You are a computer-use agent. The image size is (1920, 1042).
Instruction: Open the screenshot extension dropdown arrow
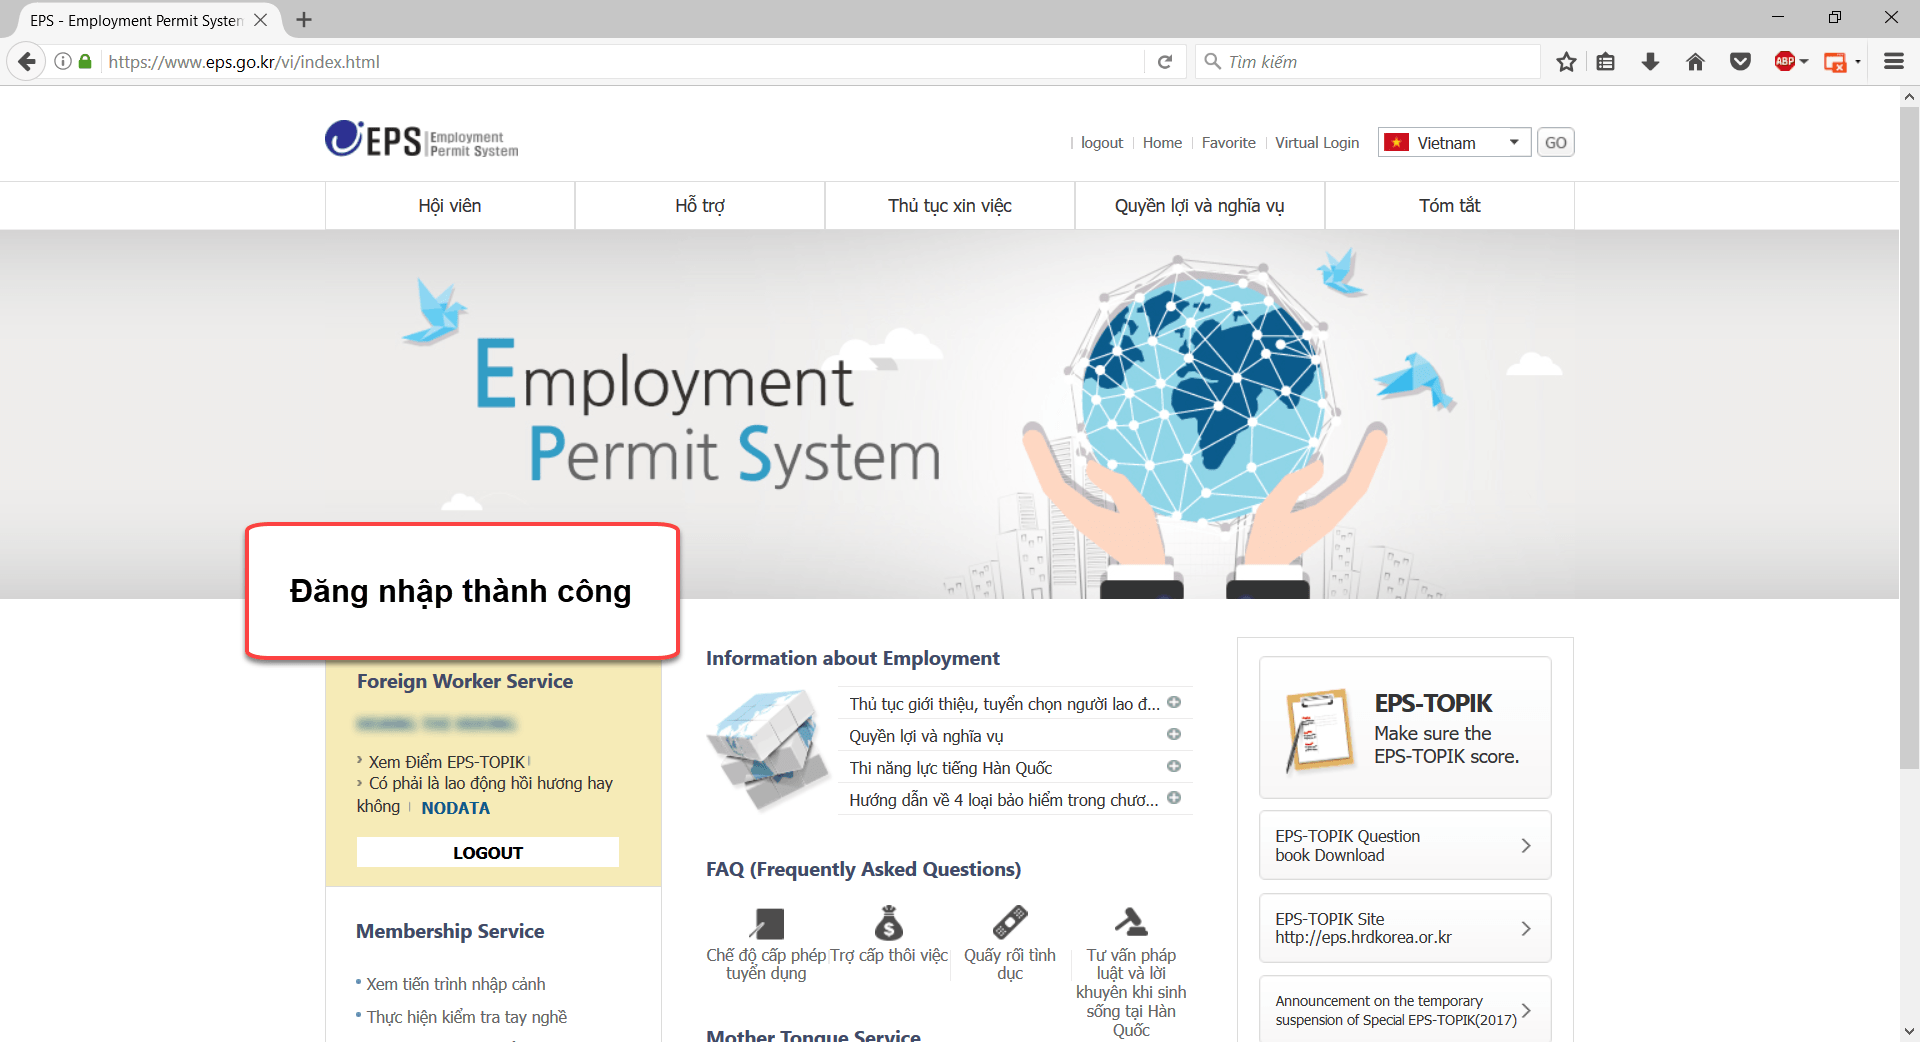tap(1857, 62)
